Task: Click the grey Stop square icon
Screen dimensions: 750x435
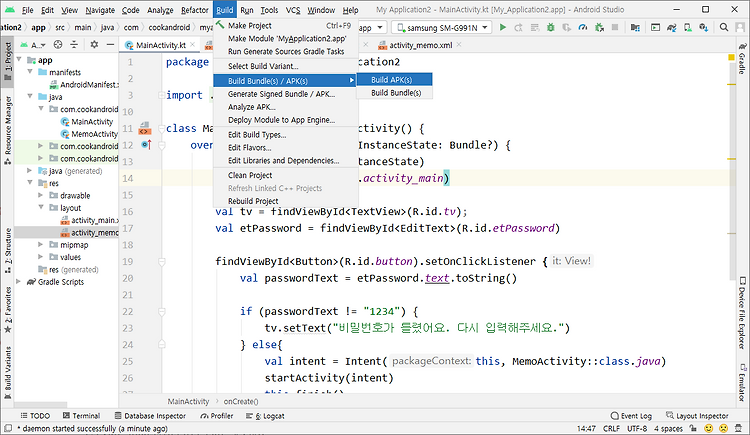Action: pyautogui.click(x=615, y=27)
